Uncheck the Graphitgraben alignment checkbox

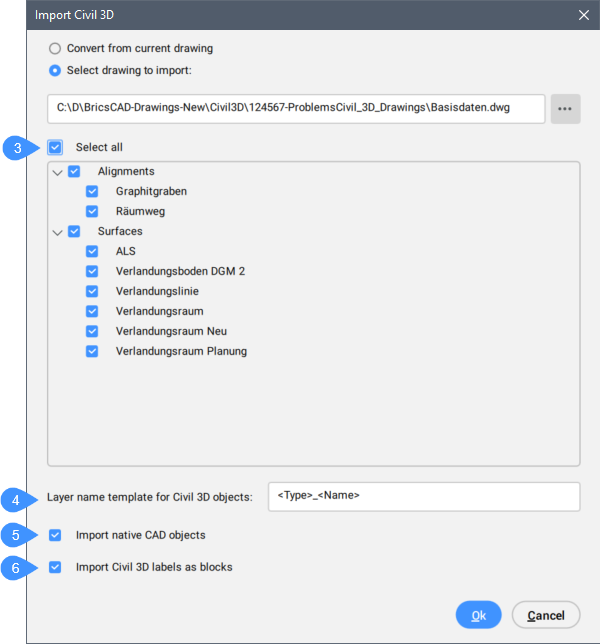[x=93, y=191]
